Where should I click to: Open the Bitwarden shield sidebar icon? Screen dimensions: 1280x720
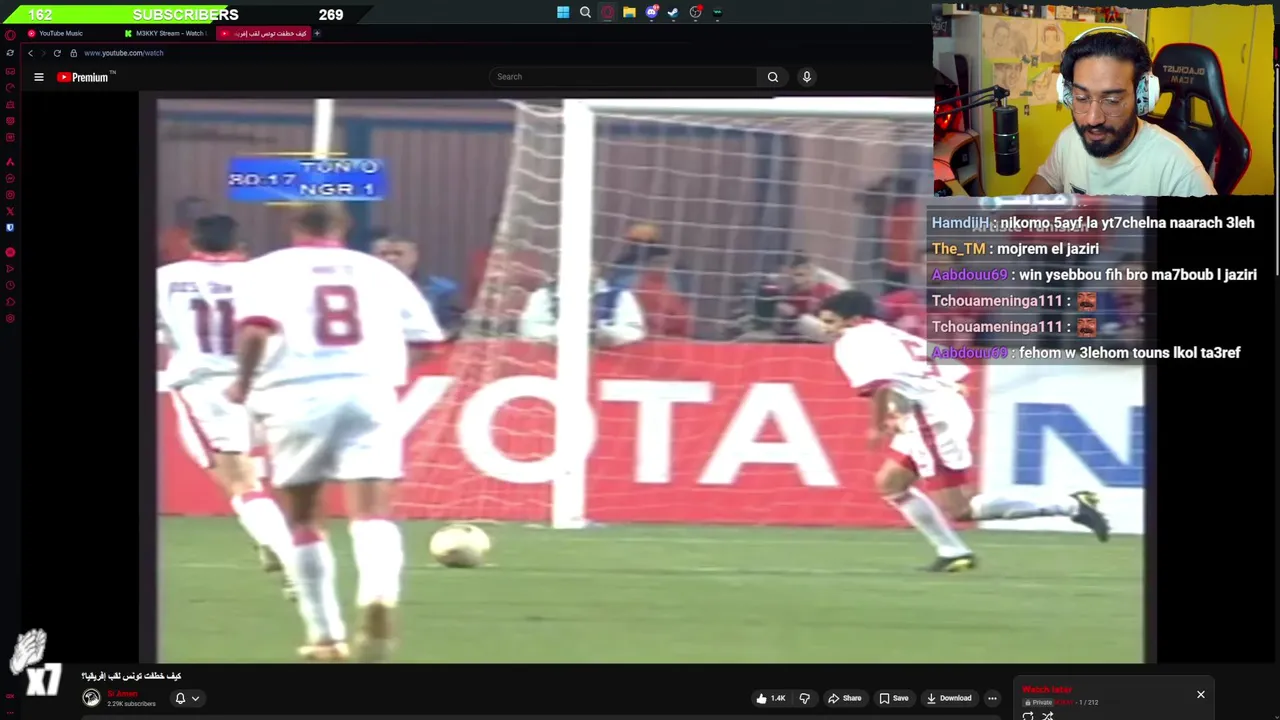pos(10,227)
